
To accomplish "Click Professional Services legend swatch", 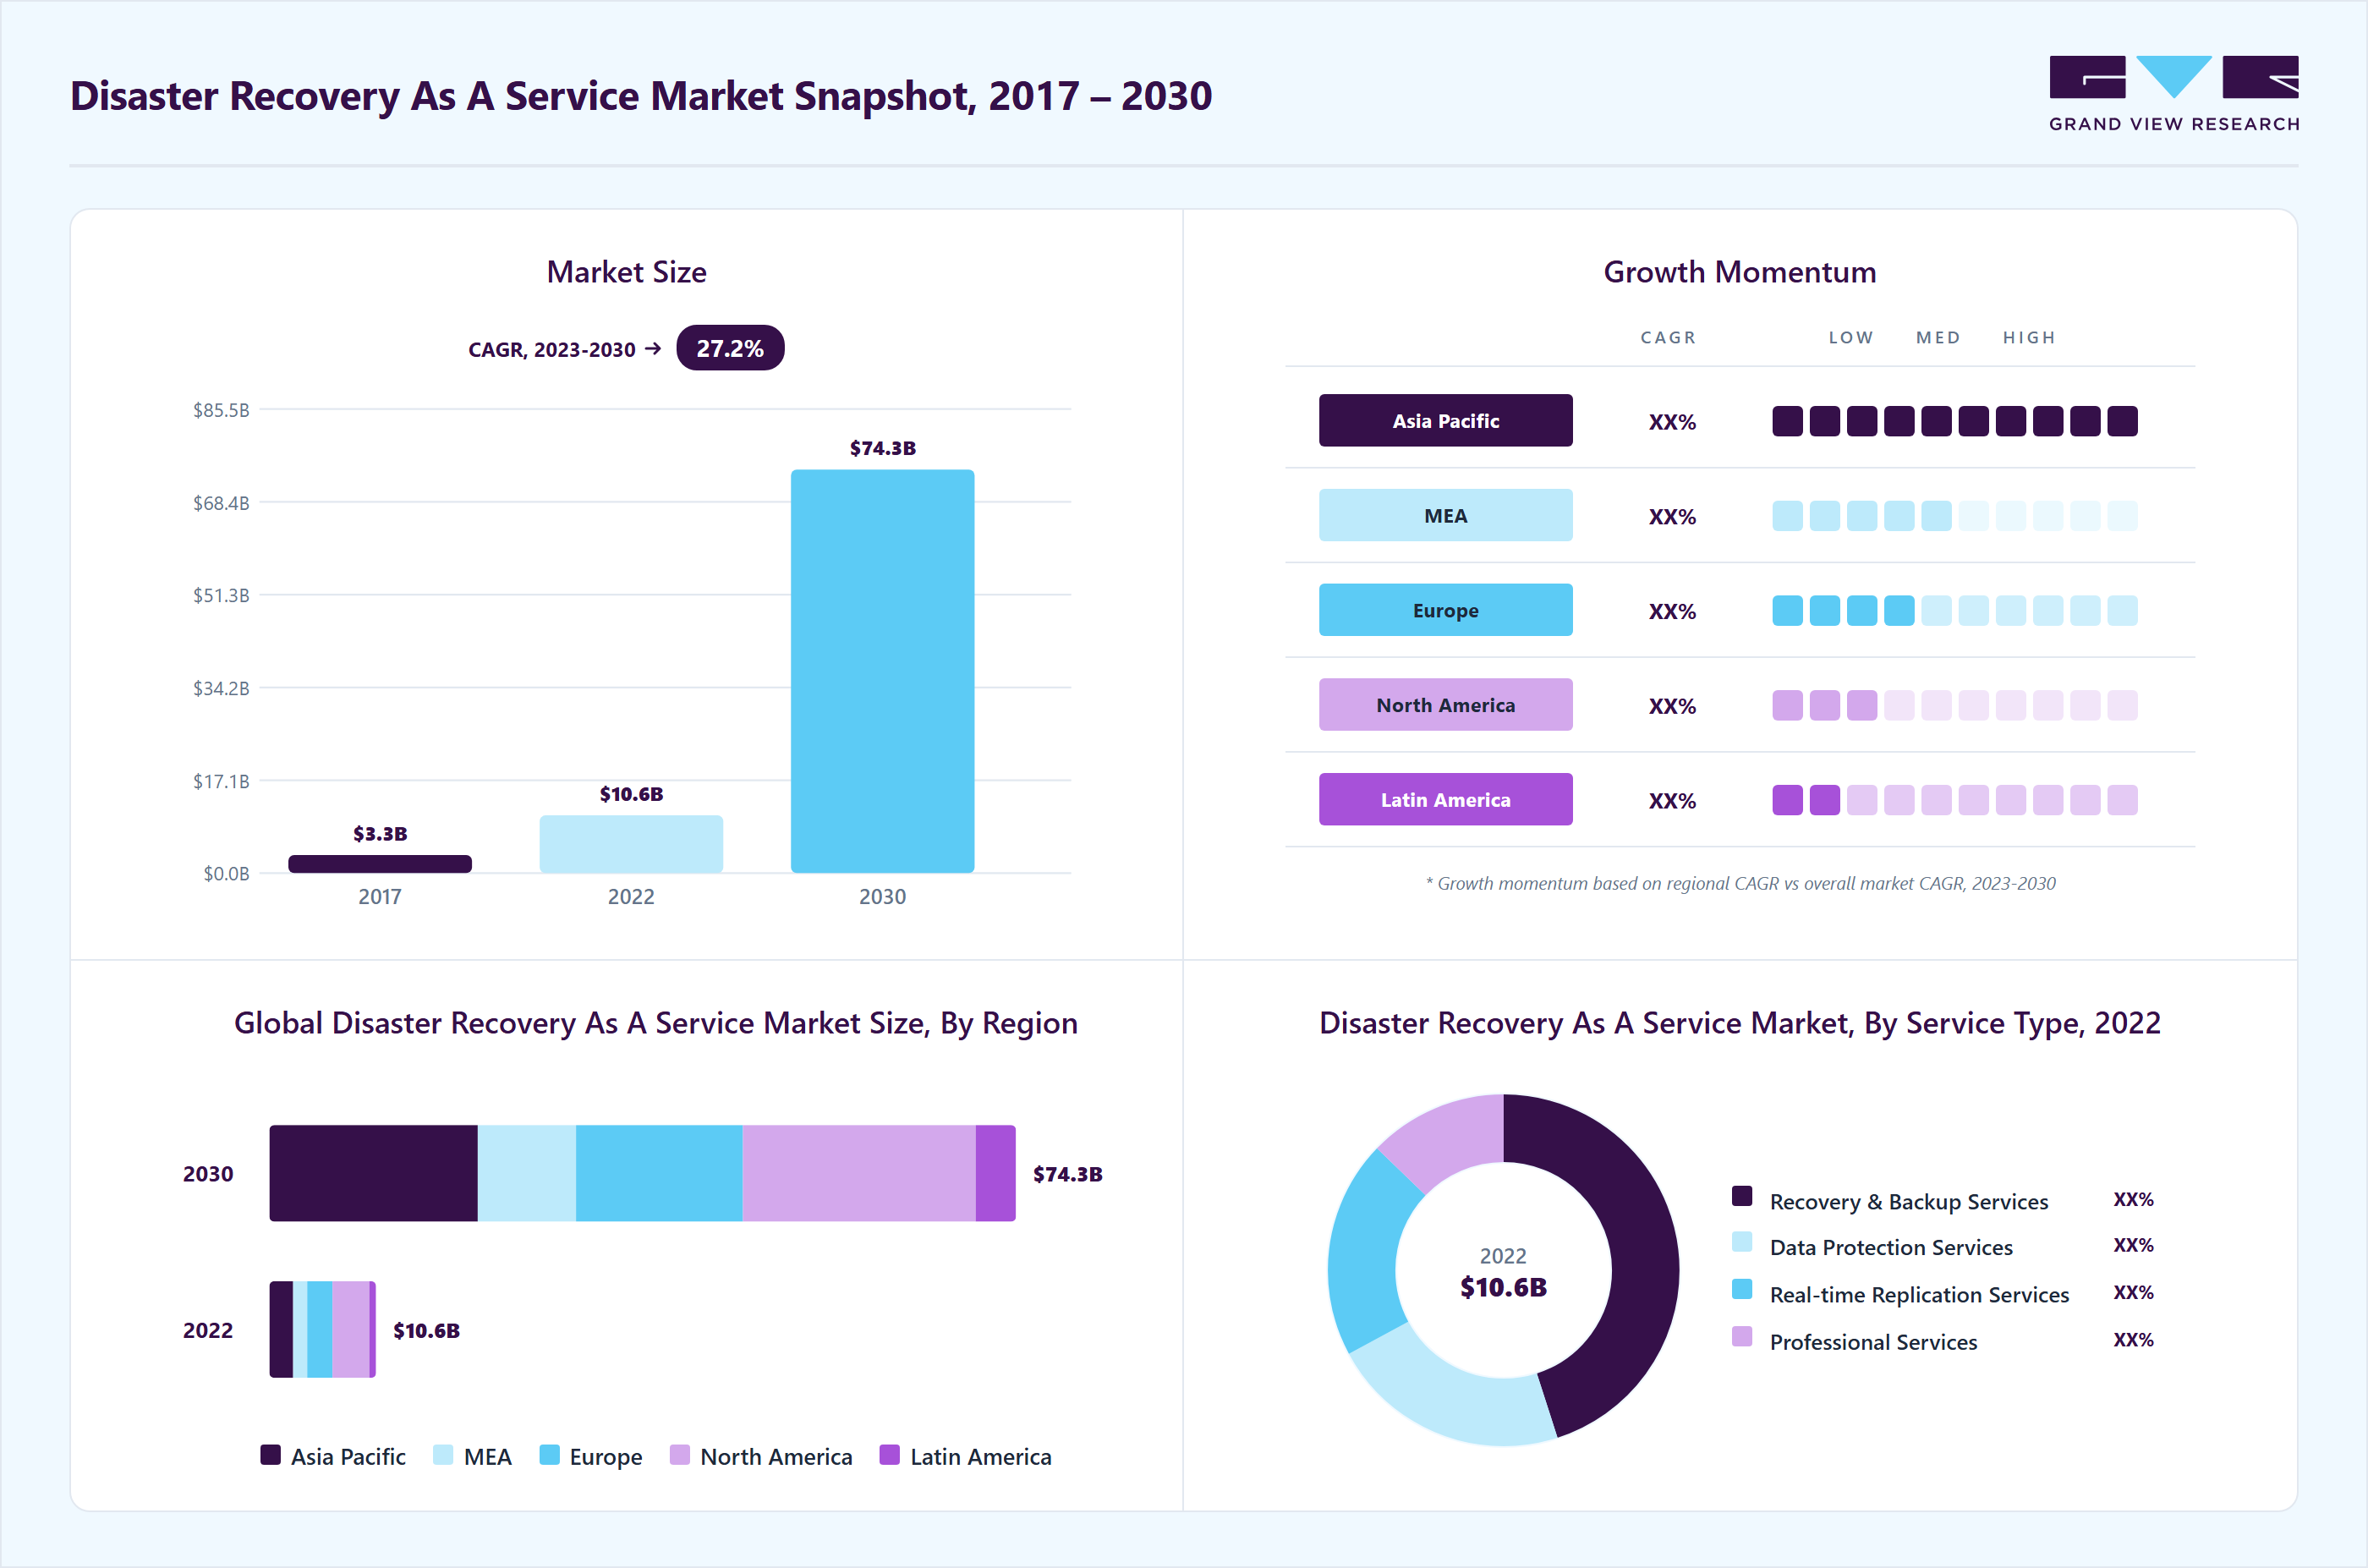I will click(1742, 1337).
